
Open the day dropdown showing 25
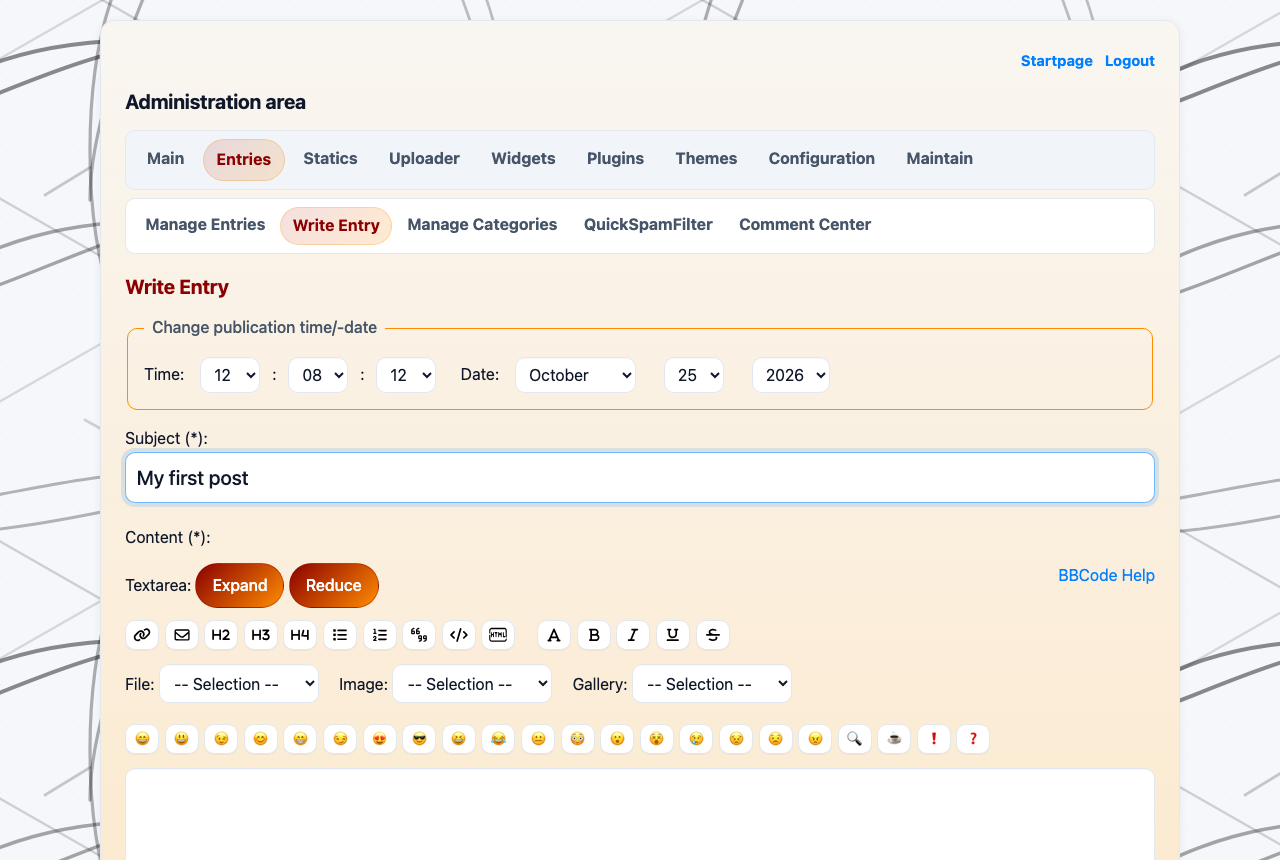694,375
